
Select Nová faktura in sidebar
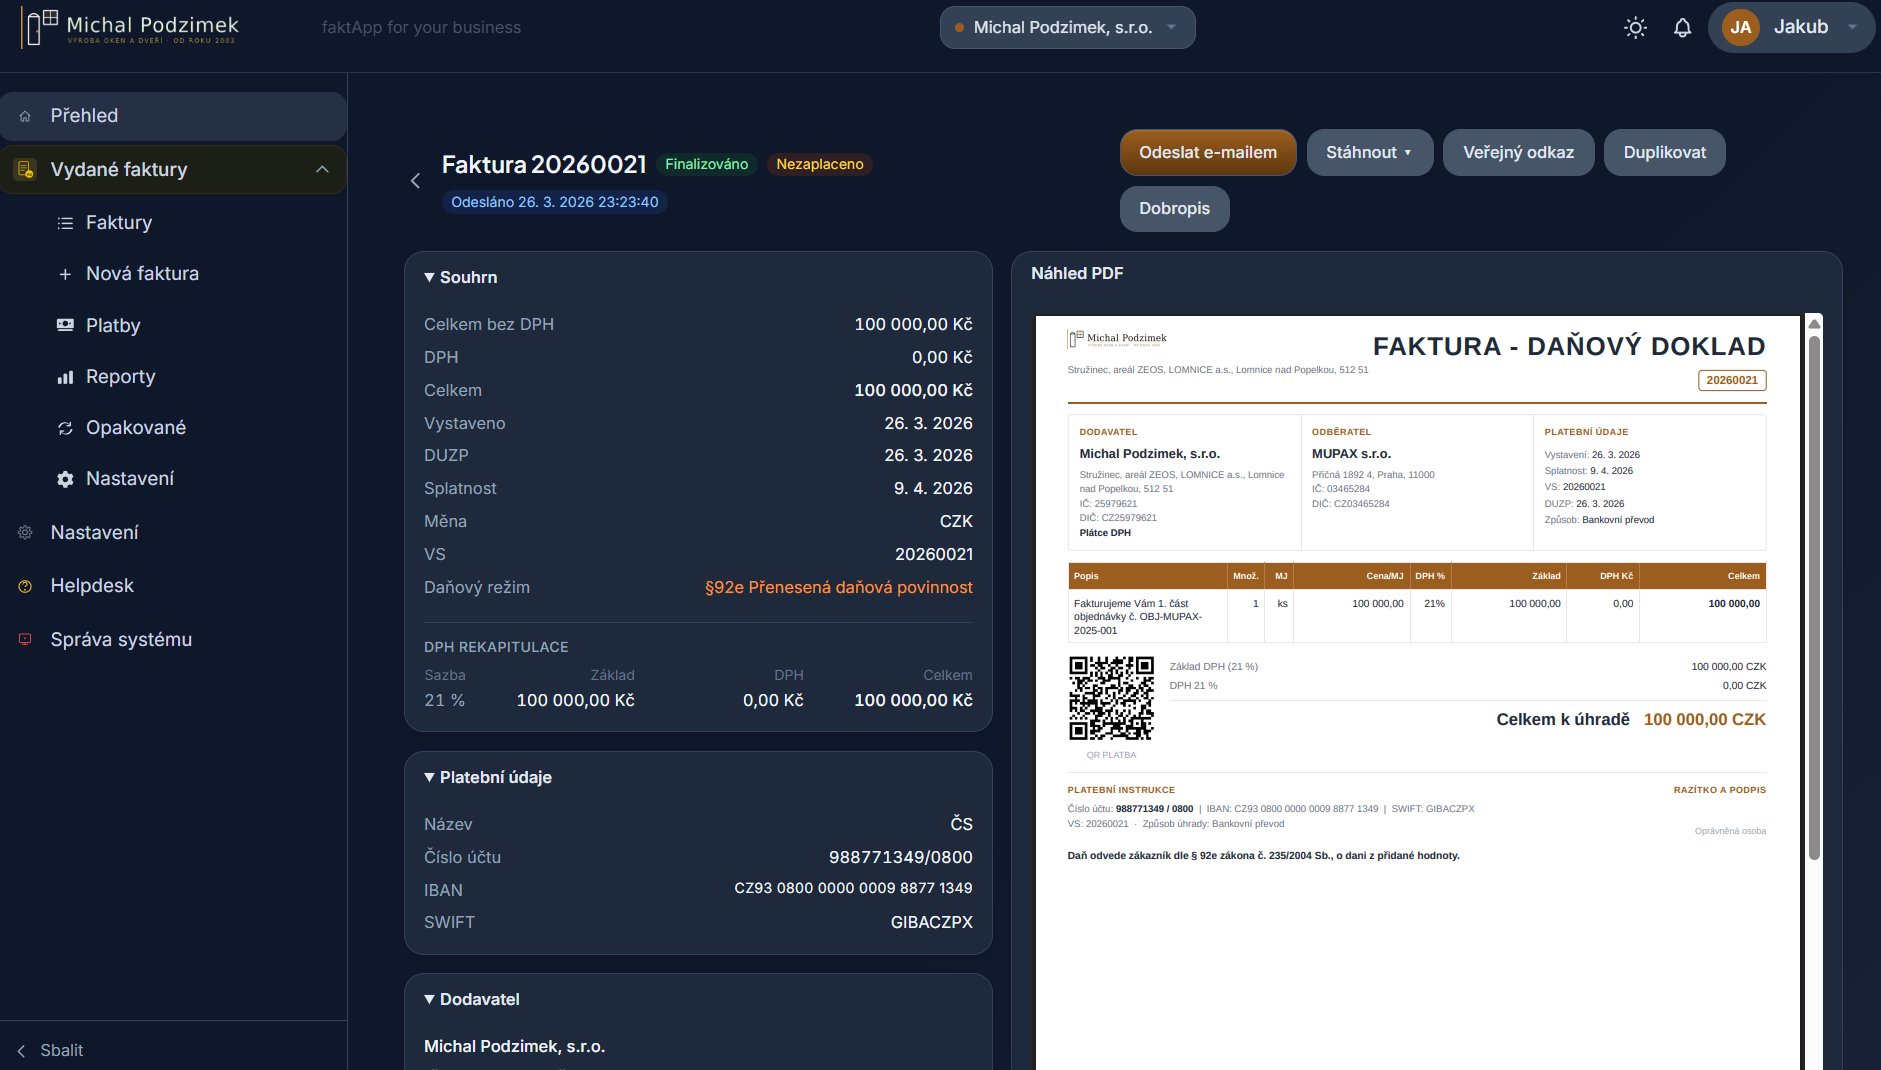click(x=142, y=273)
